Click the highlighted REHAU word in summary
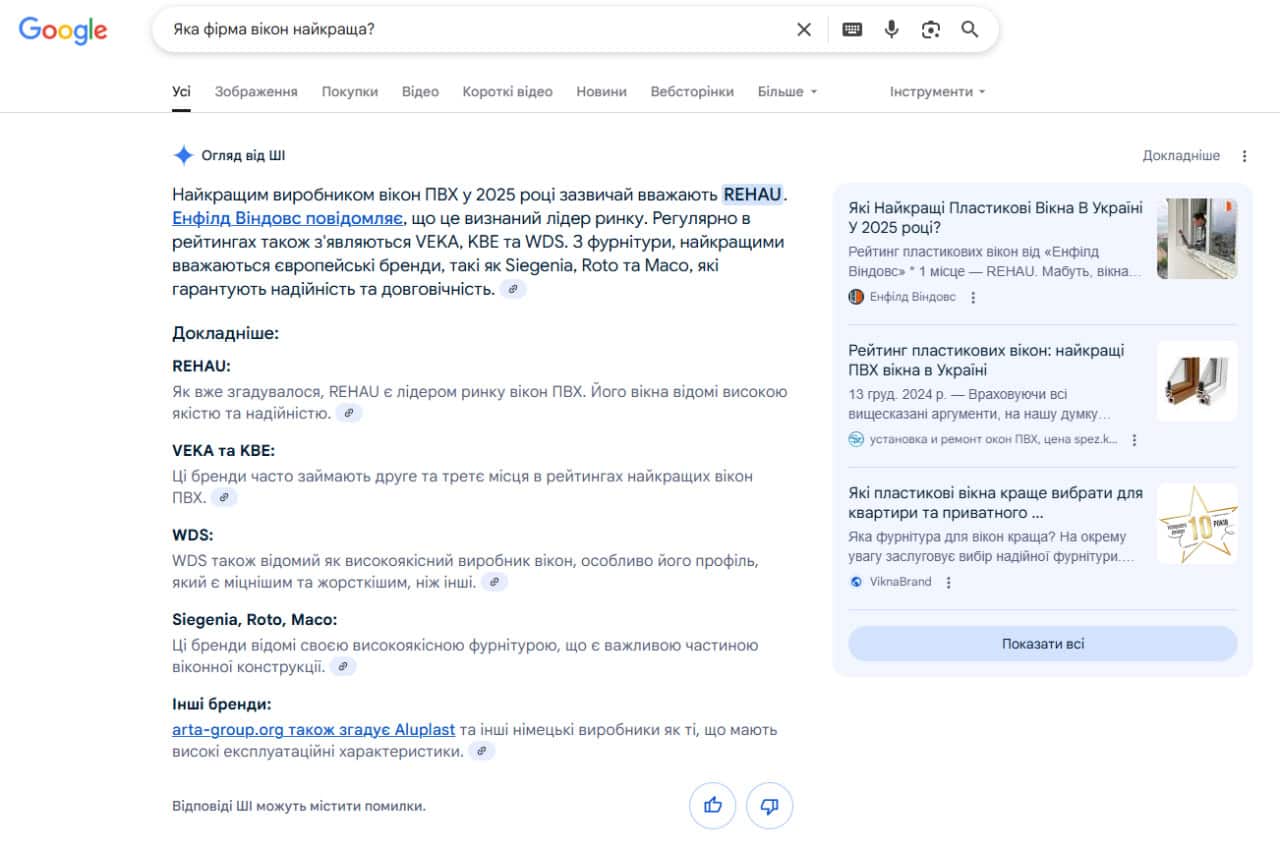 coord(753,194)
